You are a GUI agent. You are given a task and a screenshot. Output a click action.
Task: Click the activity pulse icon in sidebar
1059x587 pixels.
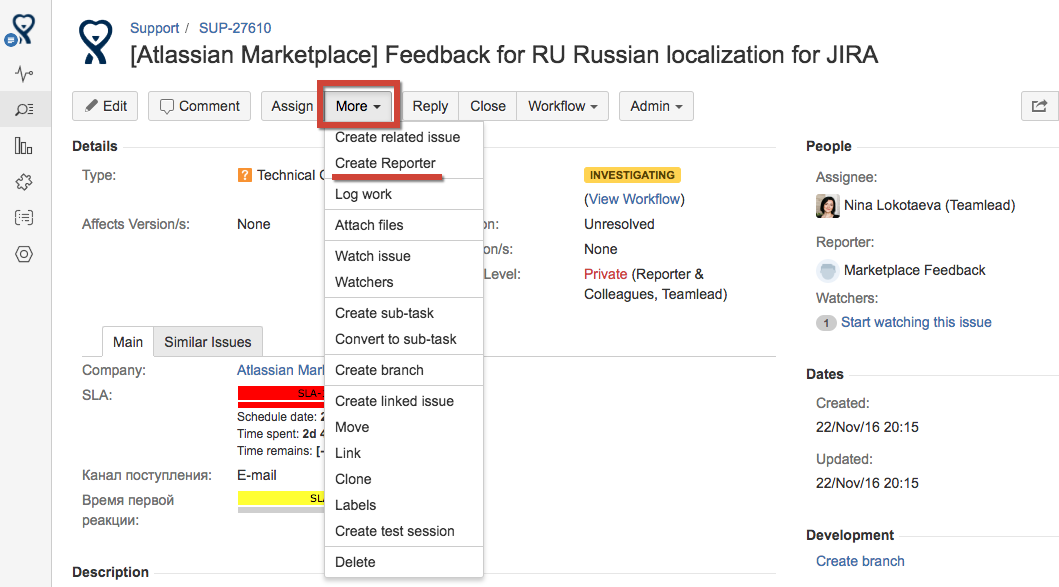25,74
